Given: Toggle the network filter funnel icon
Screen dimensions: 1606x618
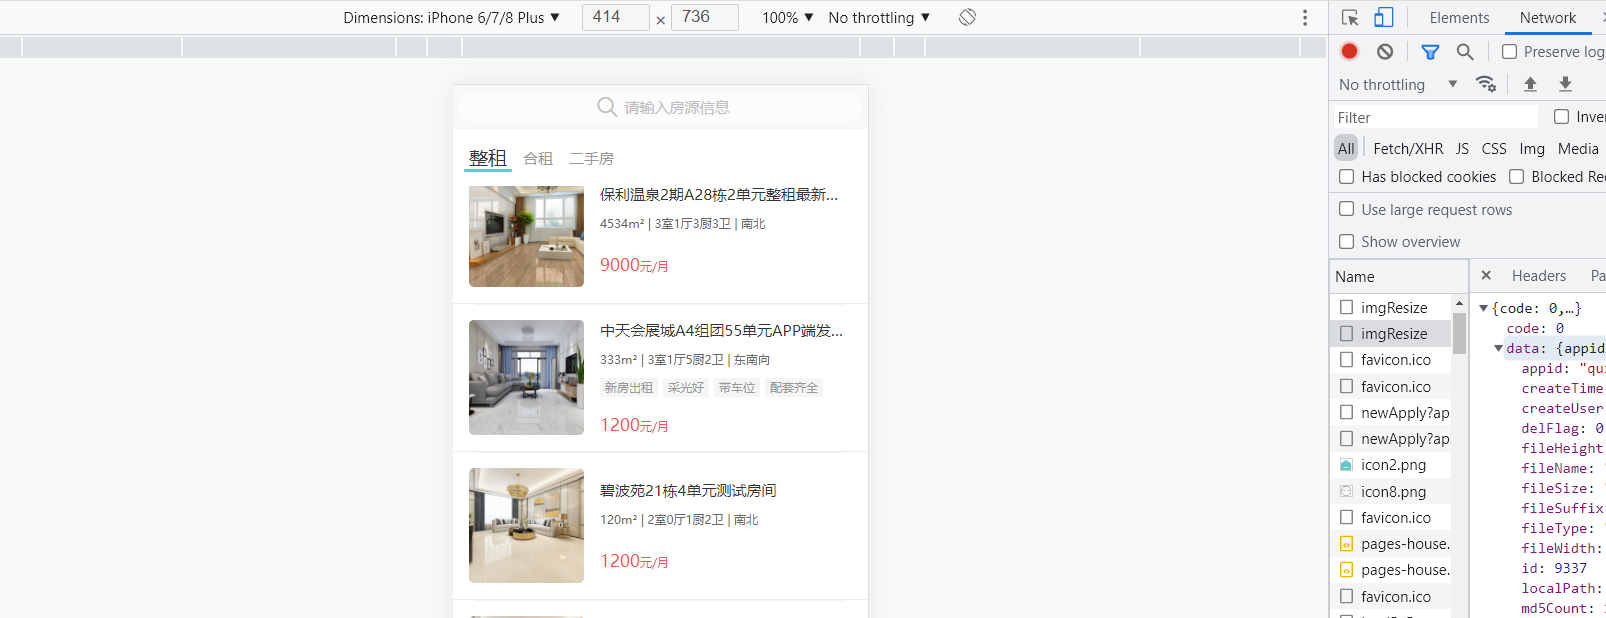Looking at the screenshot, I should pyautogui.click(x=1430, y=52).
